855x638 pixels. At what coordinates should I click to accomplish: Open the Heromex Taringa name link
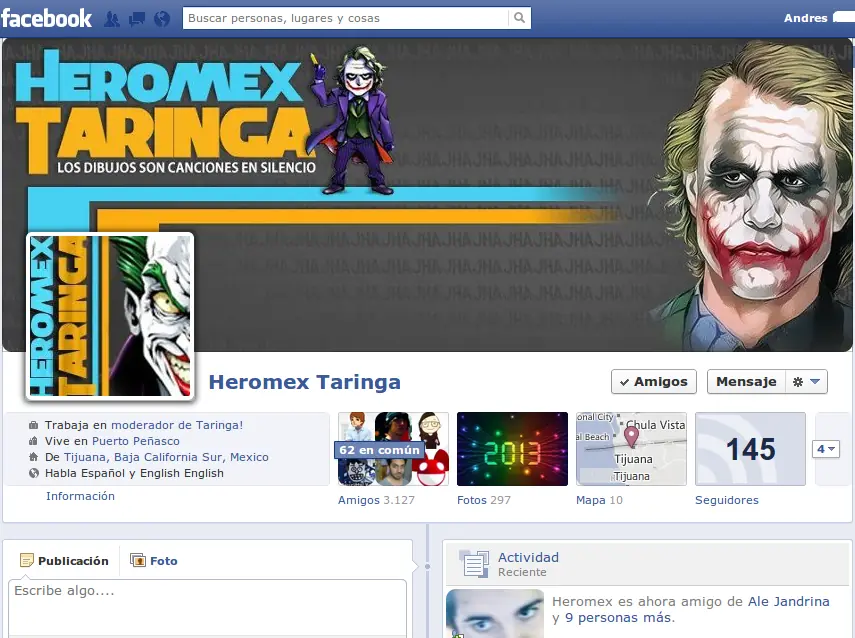tap(305, 382)
